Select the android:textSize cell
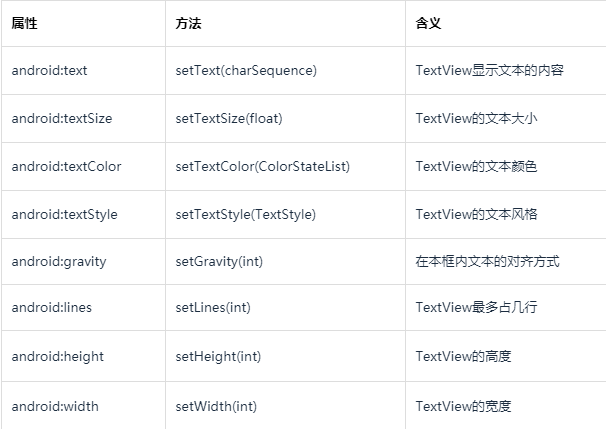606x429 pixels. click(62, 119)
